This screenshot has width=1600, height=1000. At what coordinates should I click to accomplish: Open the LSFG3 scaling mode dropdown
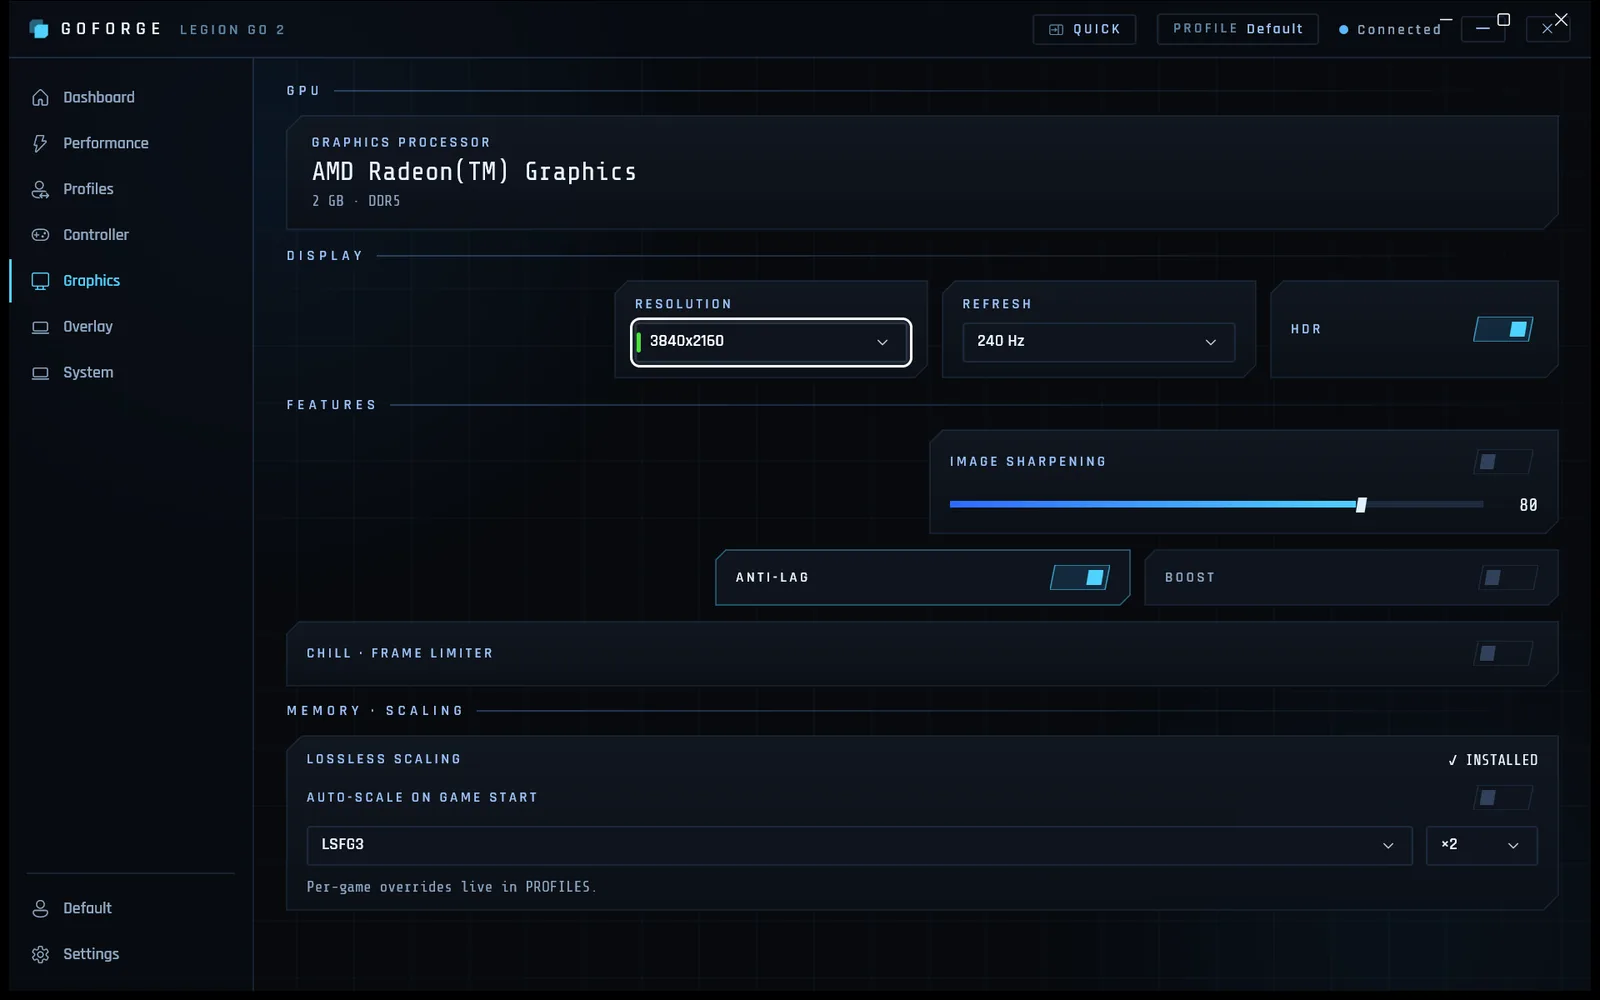click(859, 845)
